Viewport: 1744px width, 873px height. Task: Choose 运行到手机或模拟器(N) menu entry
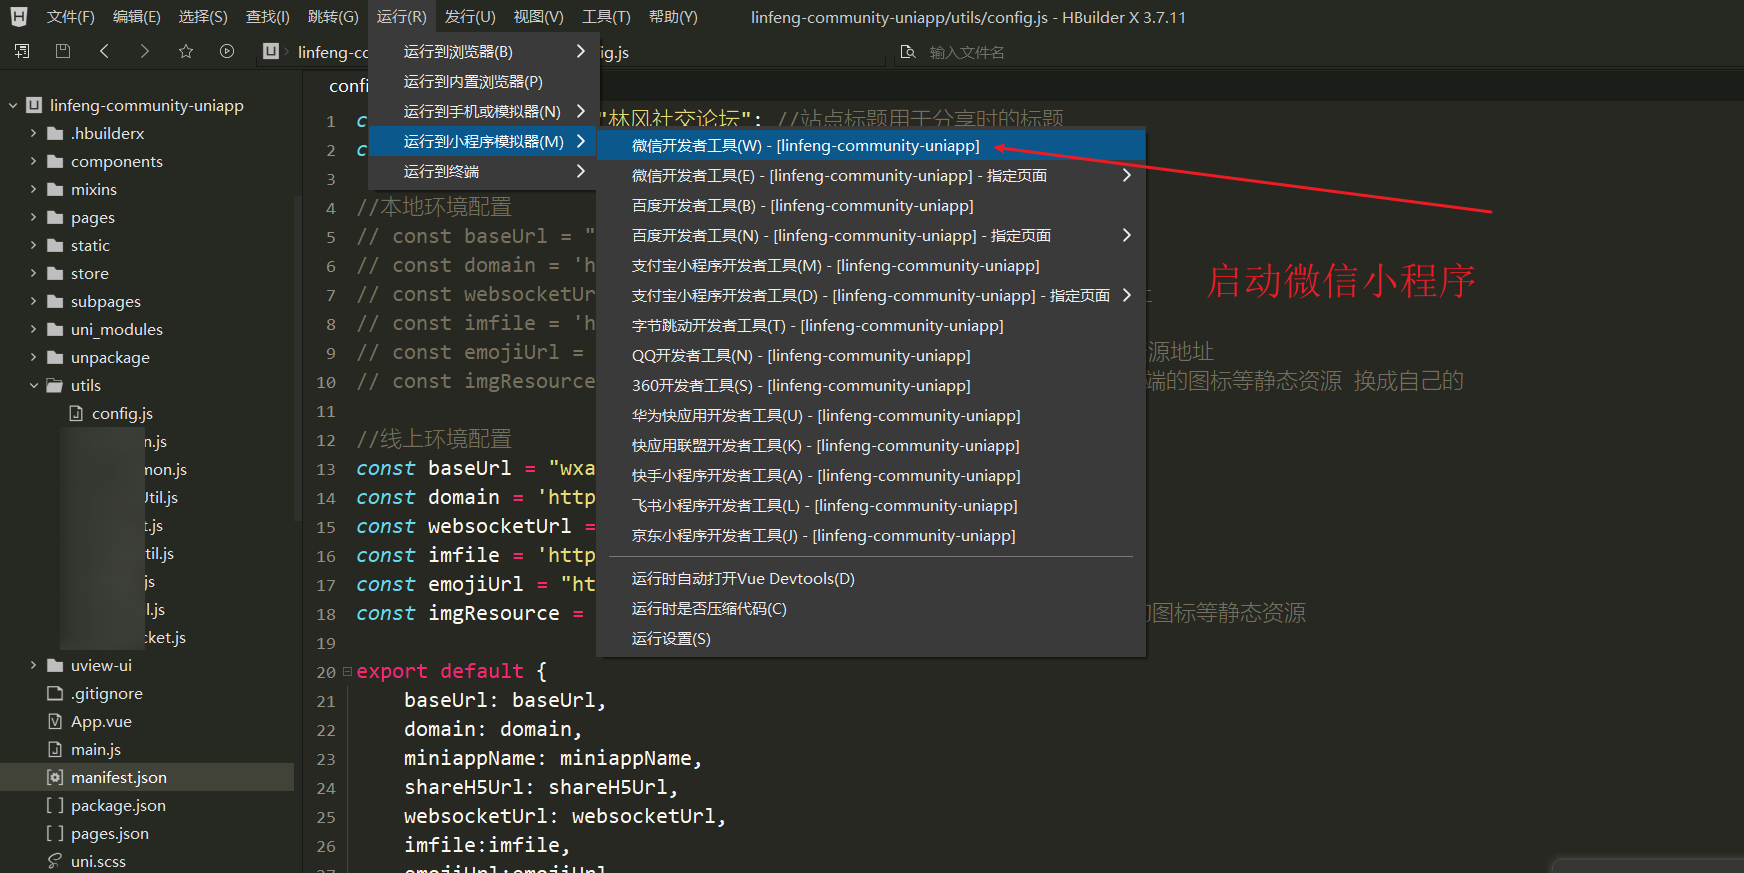pos(483,111)
